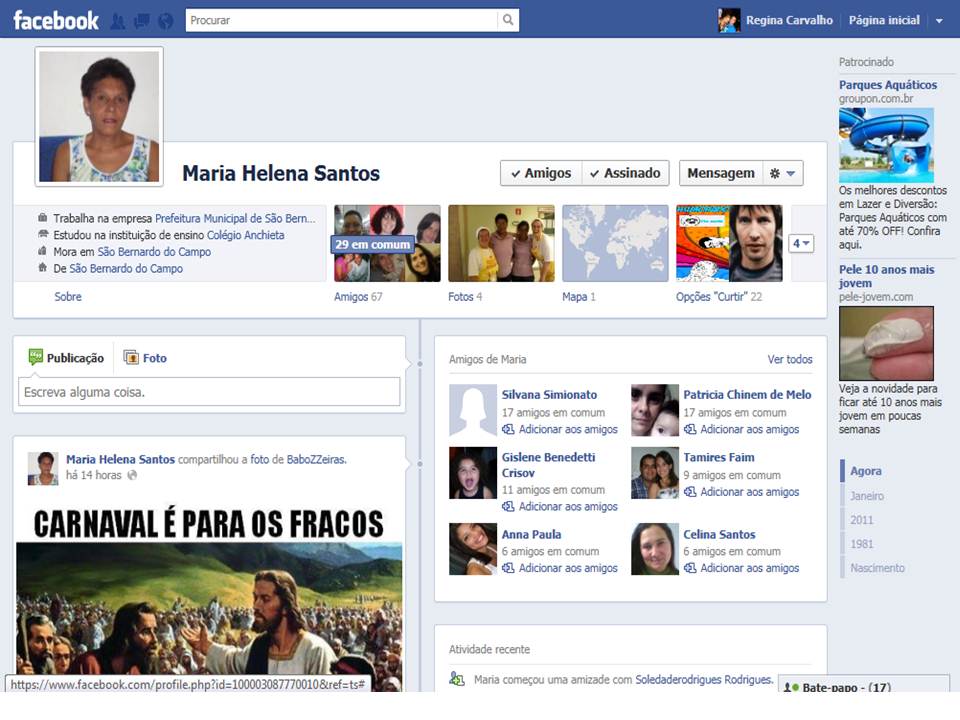960x720 pixels.
Task: Add Silvana Simionato as friend
Action: point(560,429)
